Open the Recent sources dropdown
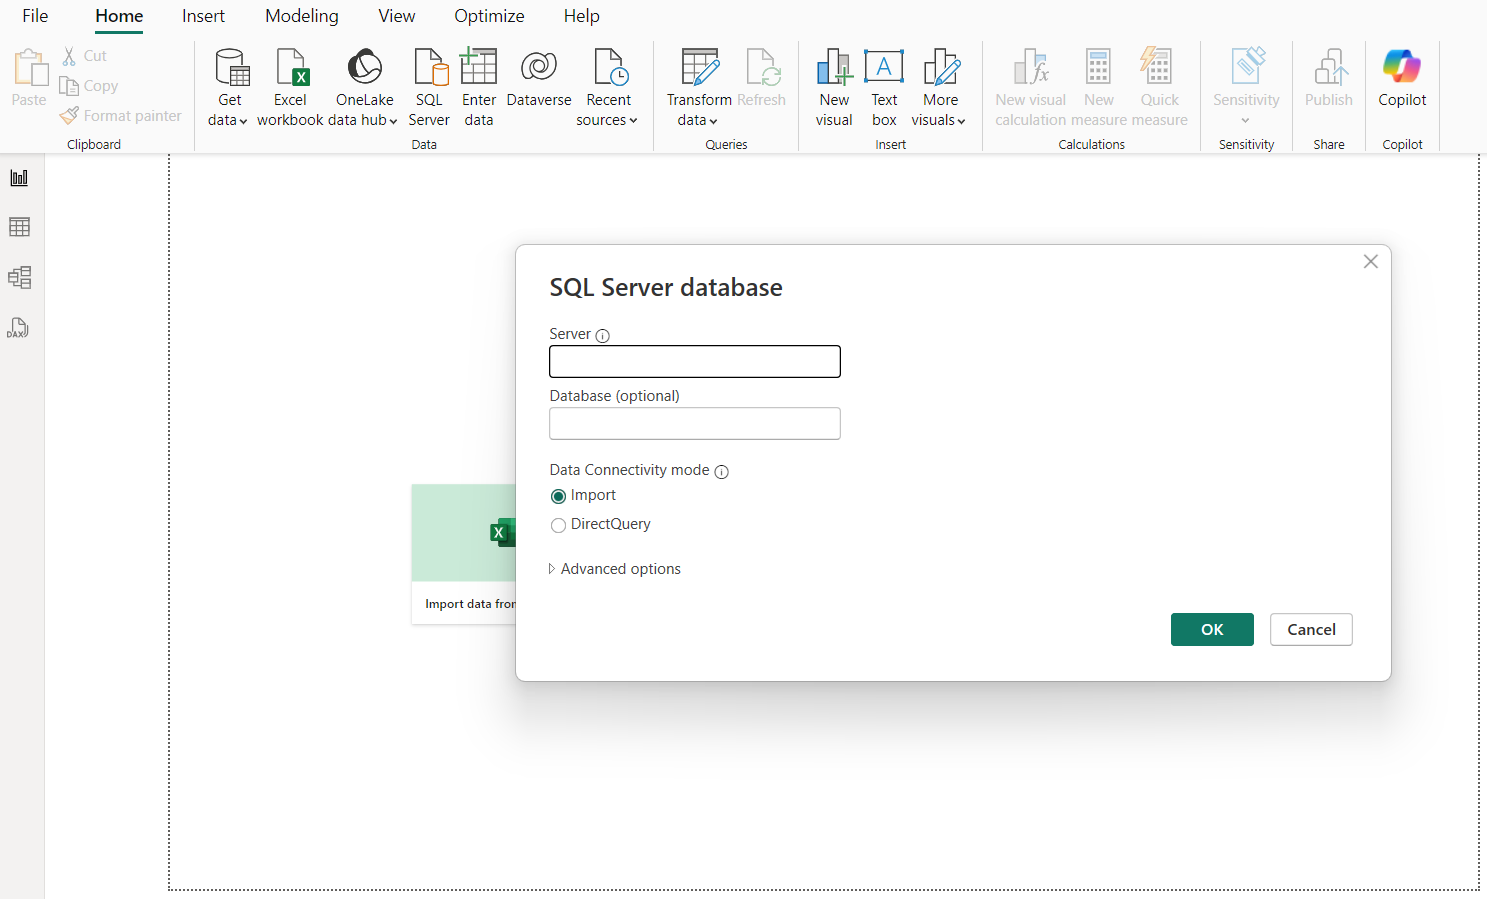 (x=607, y=85)
